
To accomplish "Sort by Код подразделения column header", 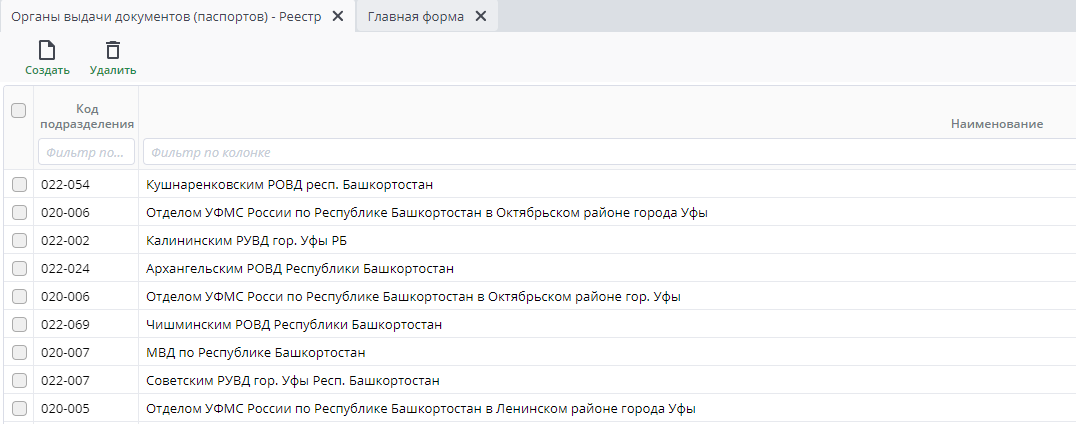I will 86,116.
